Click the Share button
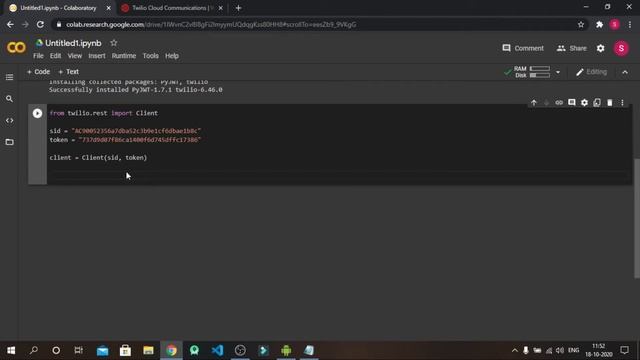This screenshot has width=640, height=360. click(572, 48)
